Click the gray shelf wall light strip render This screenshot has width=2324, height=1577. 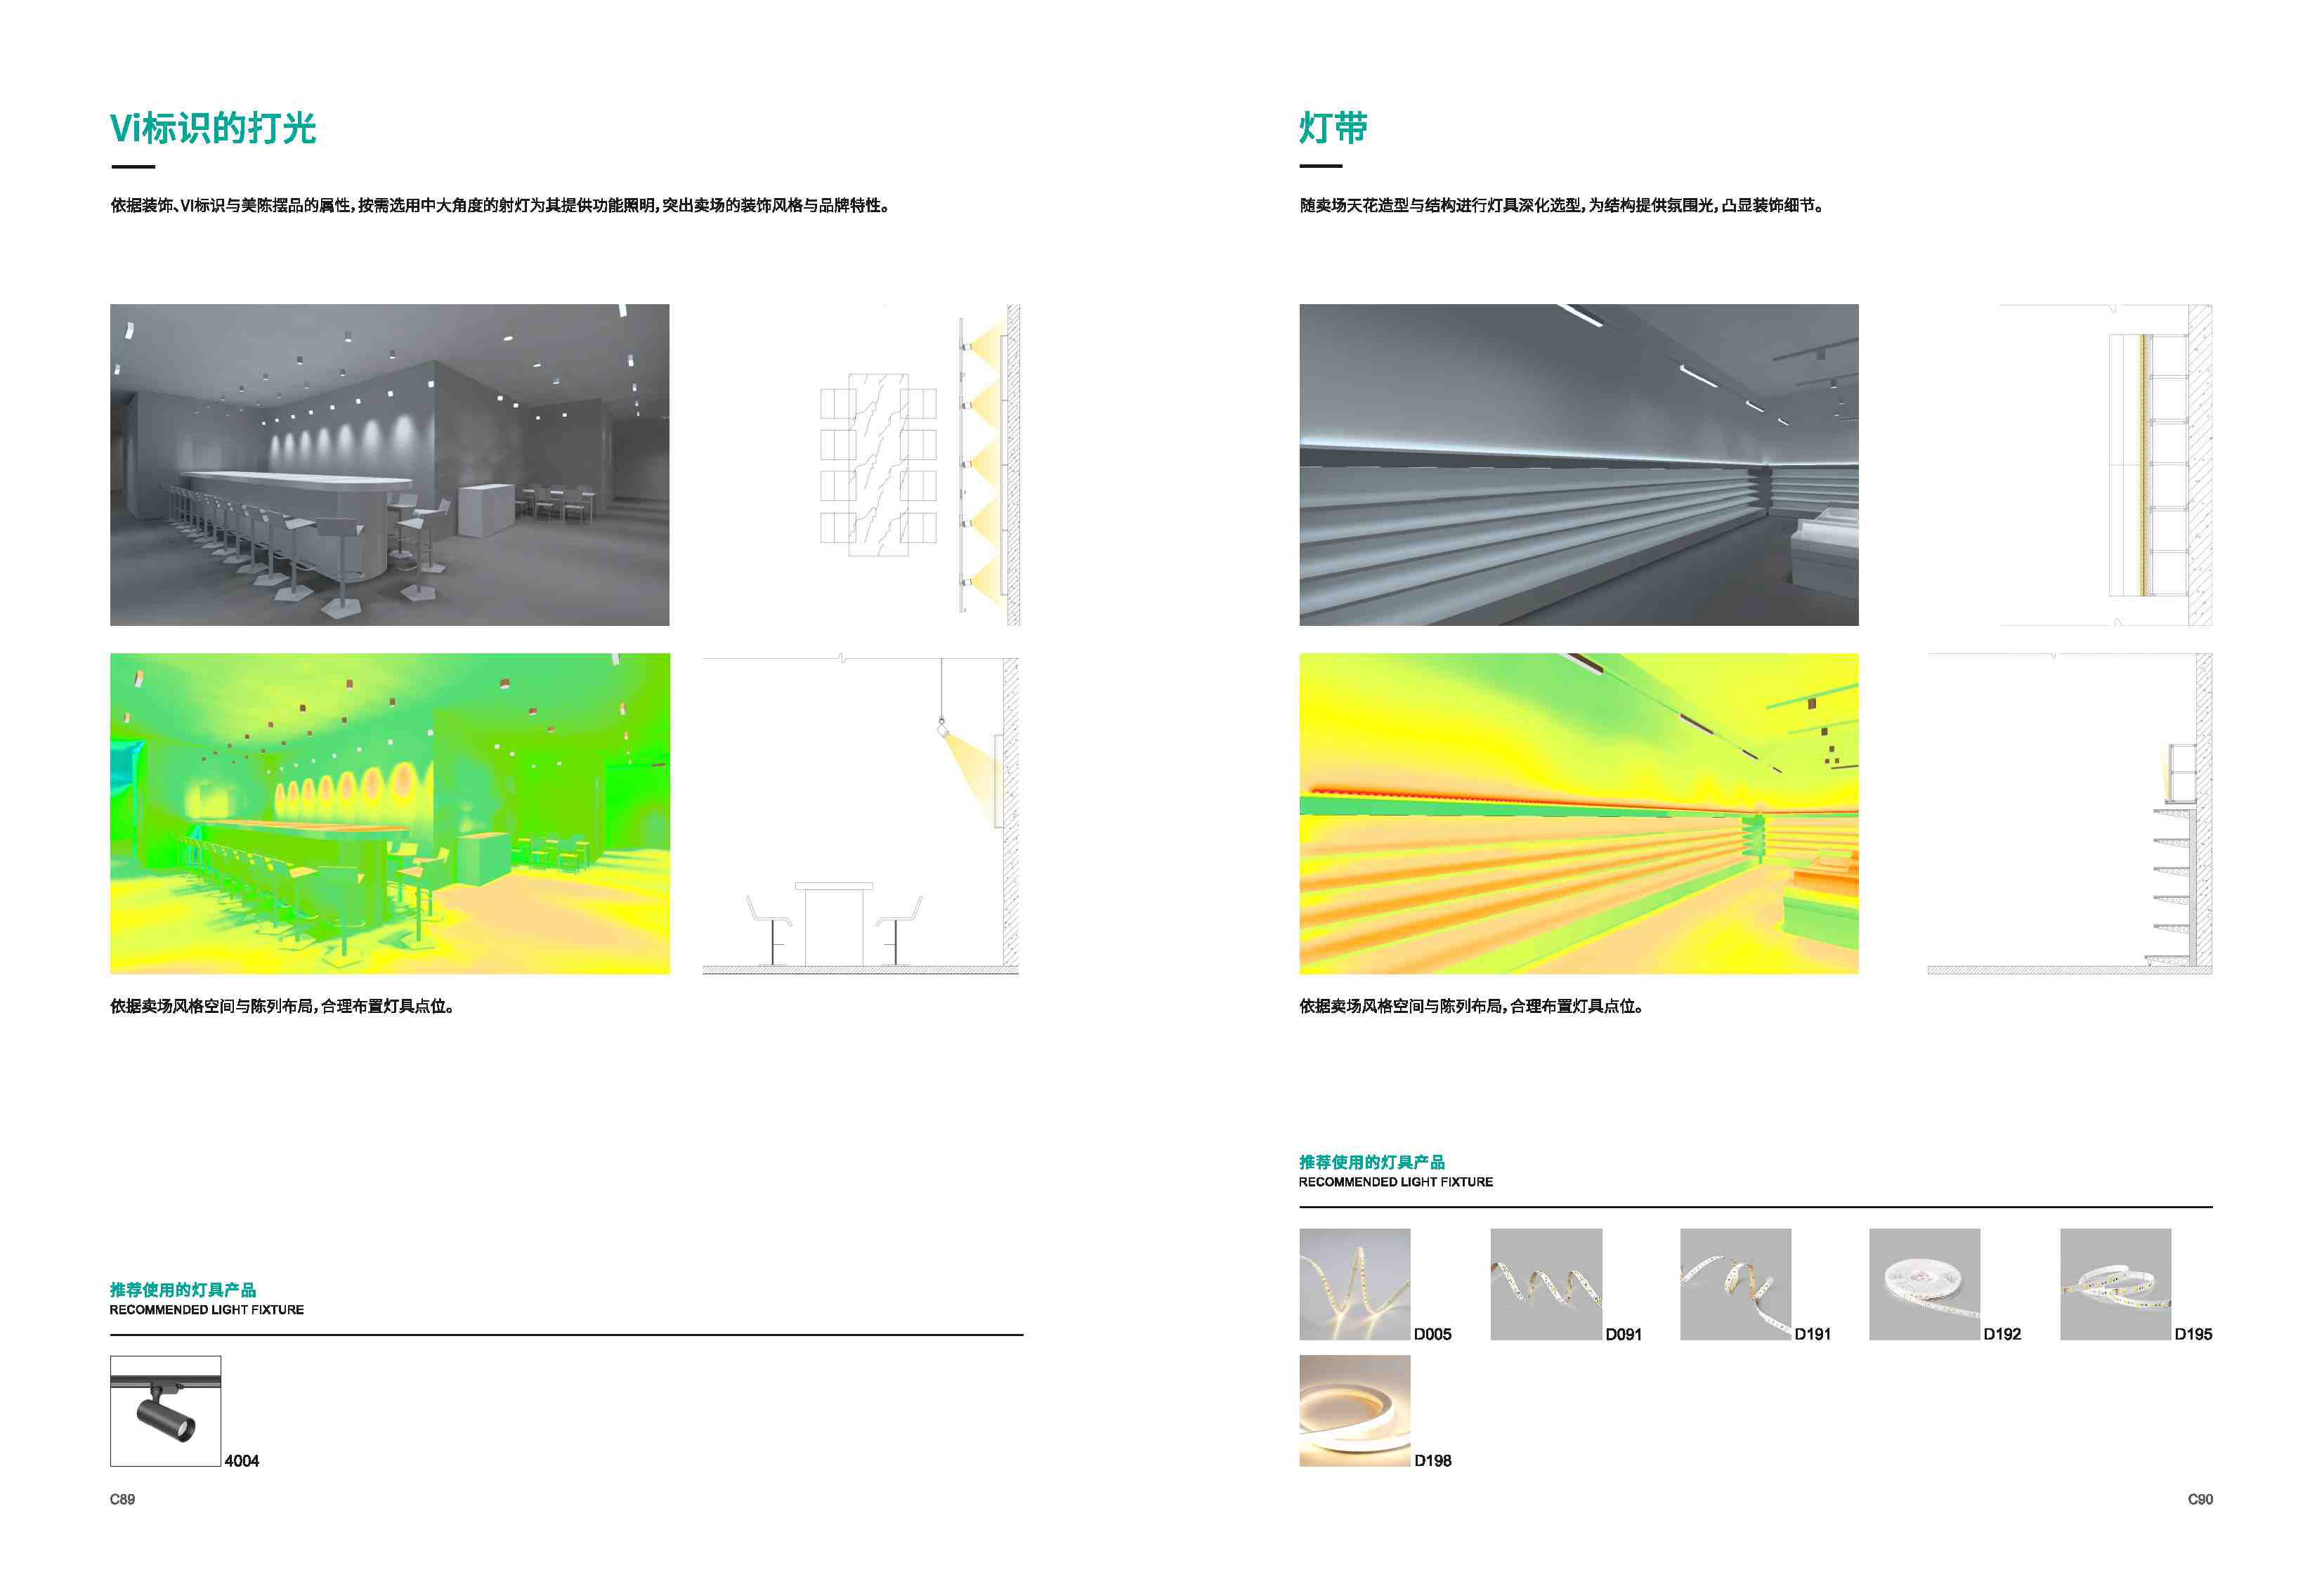[x=1579, y=465]
